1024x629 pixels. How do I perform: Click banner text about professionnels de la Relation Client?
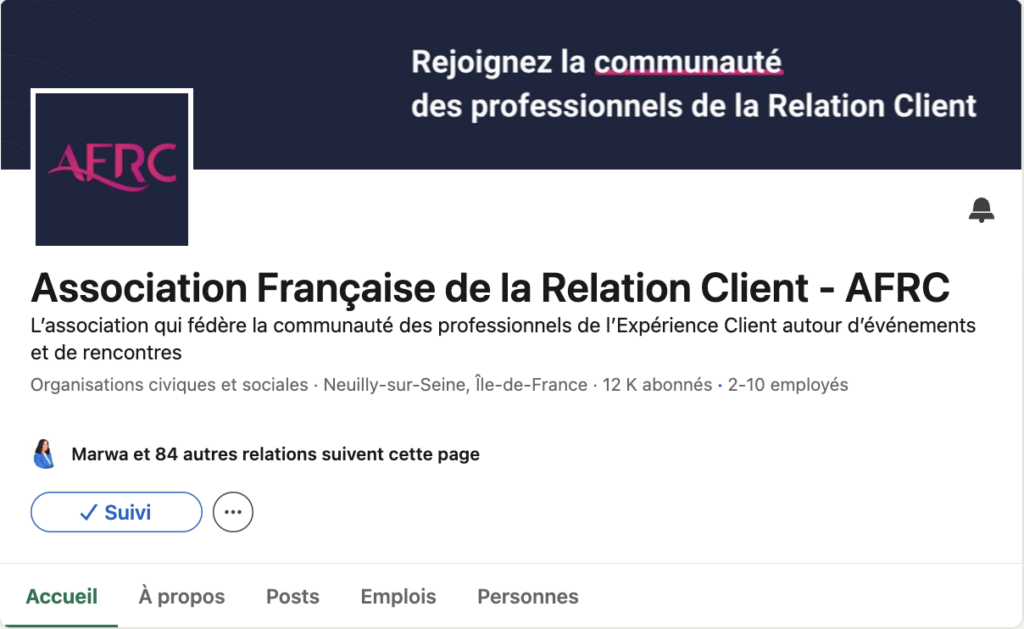point(693,106)
